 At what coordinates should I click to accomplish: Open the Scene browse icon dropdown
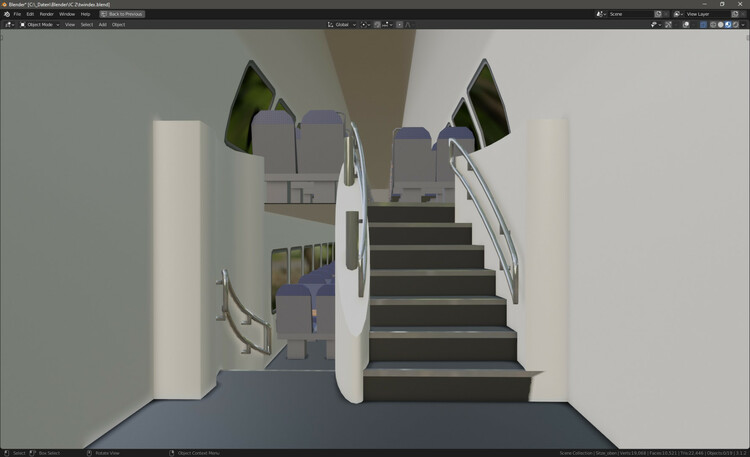(x=601, y=14)
